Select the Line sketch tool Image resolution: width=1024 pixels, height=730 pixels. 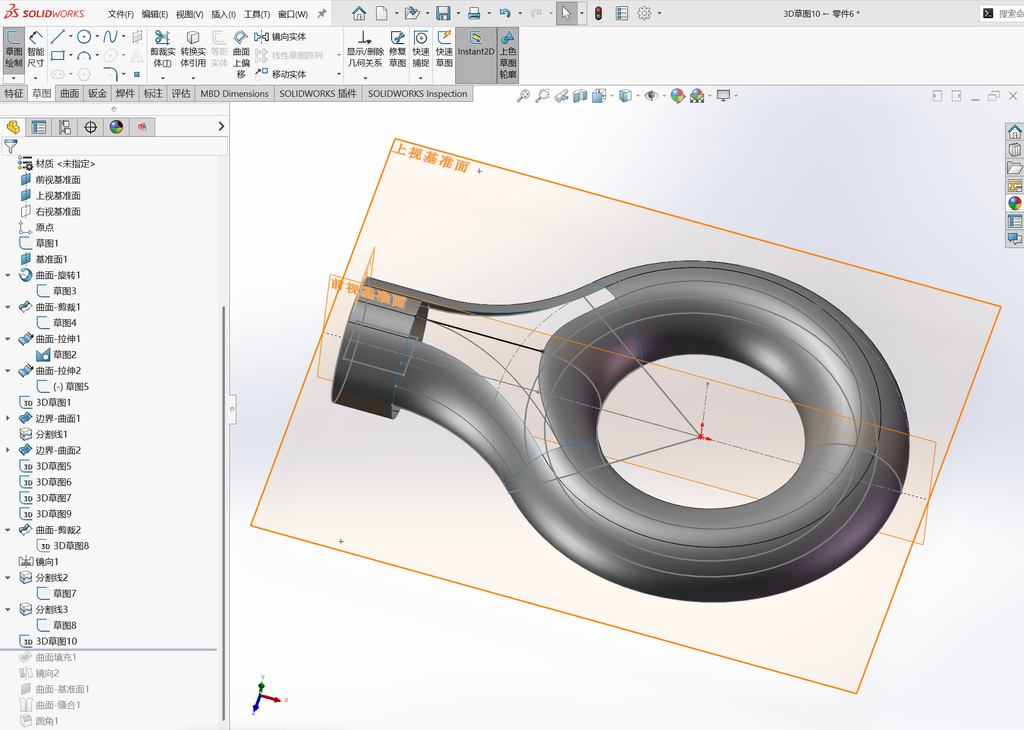pyautogui.click(x=57, y=37)
